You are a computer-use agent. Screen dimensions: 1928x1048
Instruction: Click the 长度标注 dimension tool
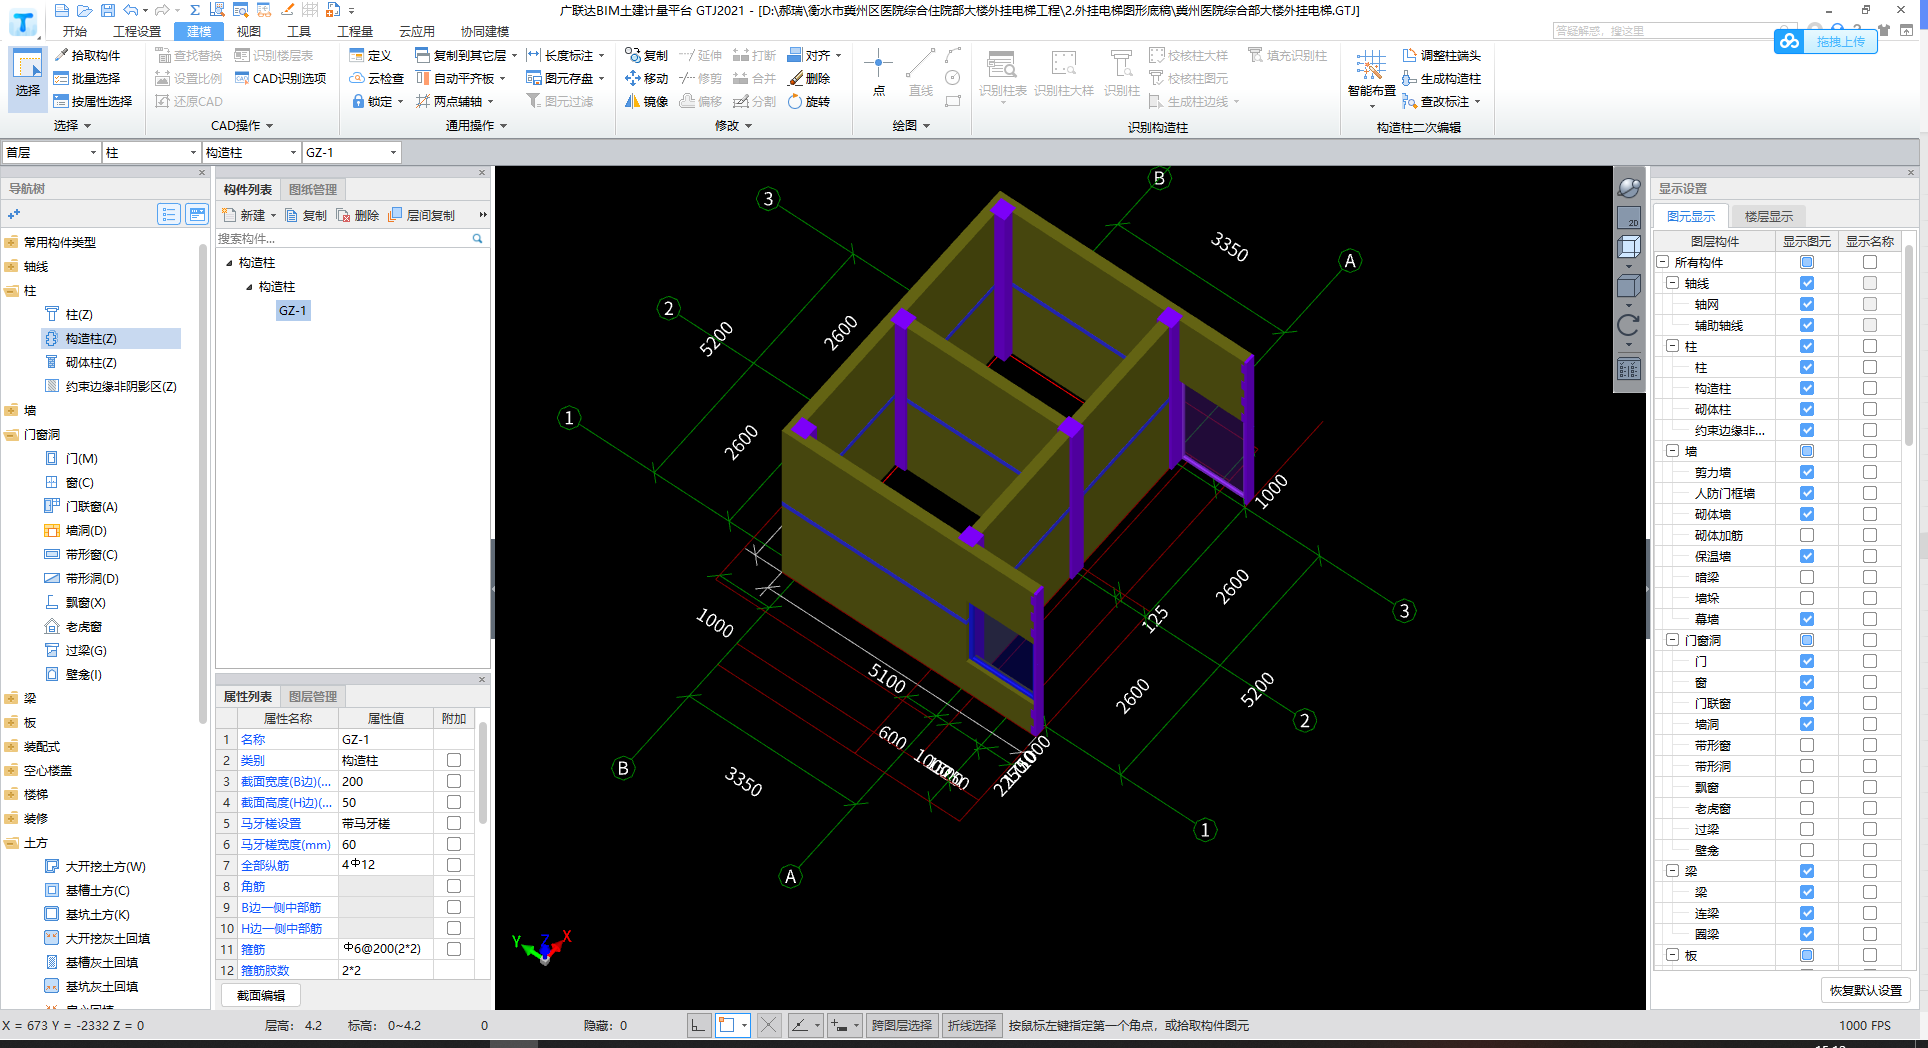[565, 55]
